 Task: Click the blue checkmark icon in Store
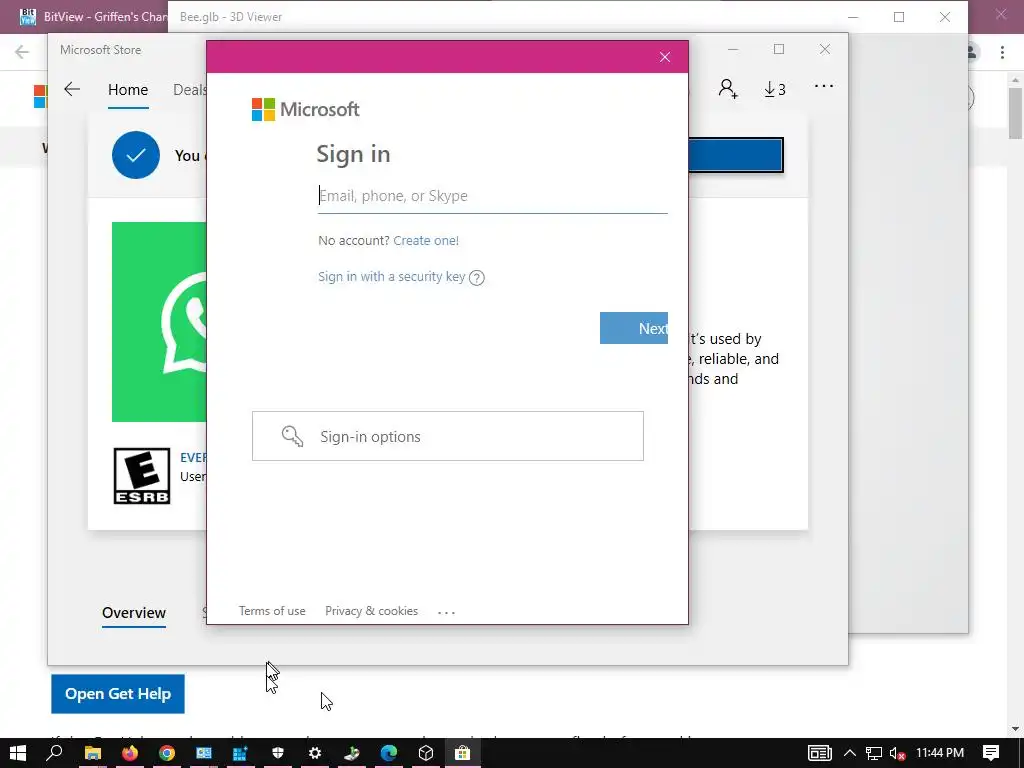136,155
